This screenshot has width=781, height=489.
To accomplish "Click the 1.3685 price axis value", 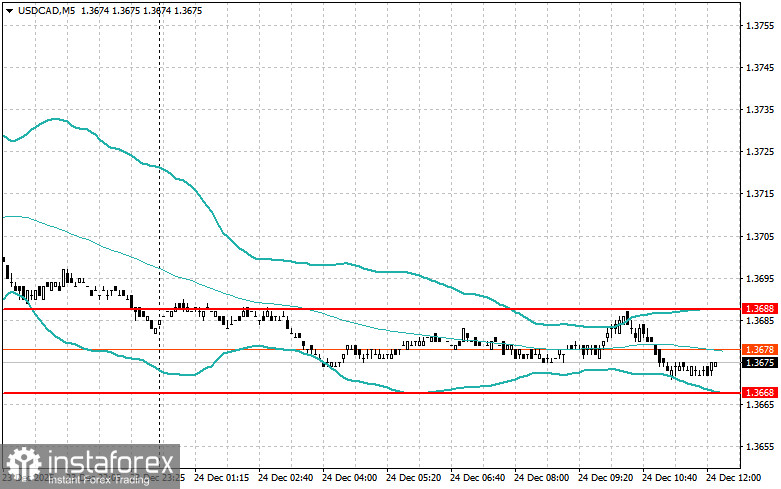I will [761, 320].
